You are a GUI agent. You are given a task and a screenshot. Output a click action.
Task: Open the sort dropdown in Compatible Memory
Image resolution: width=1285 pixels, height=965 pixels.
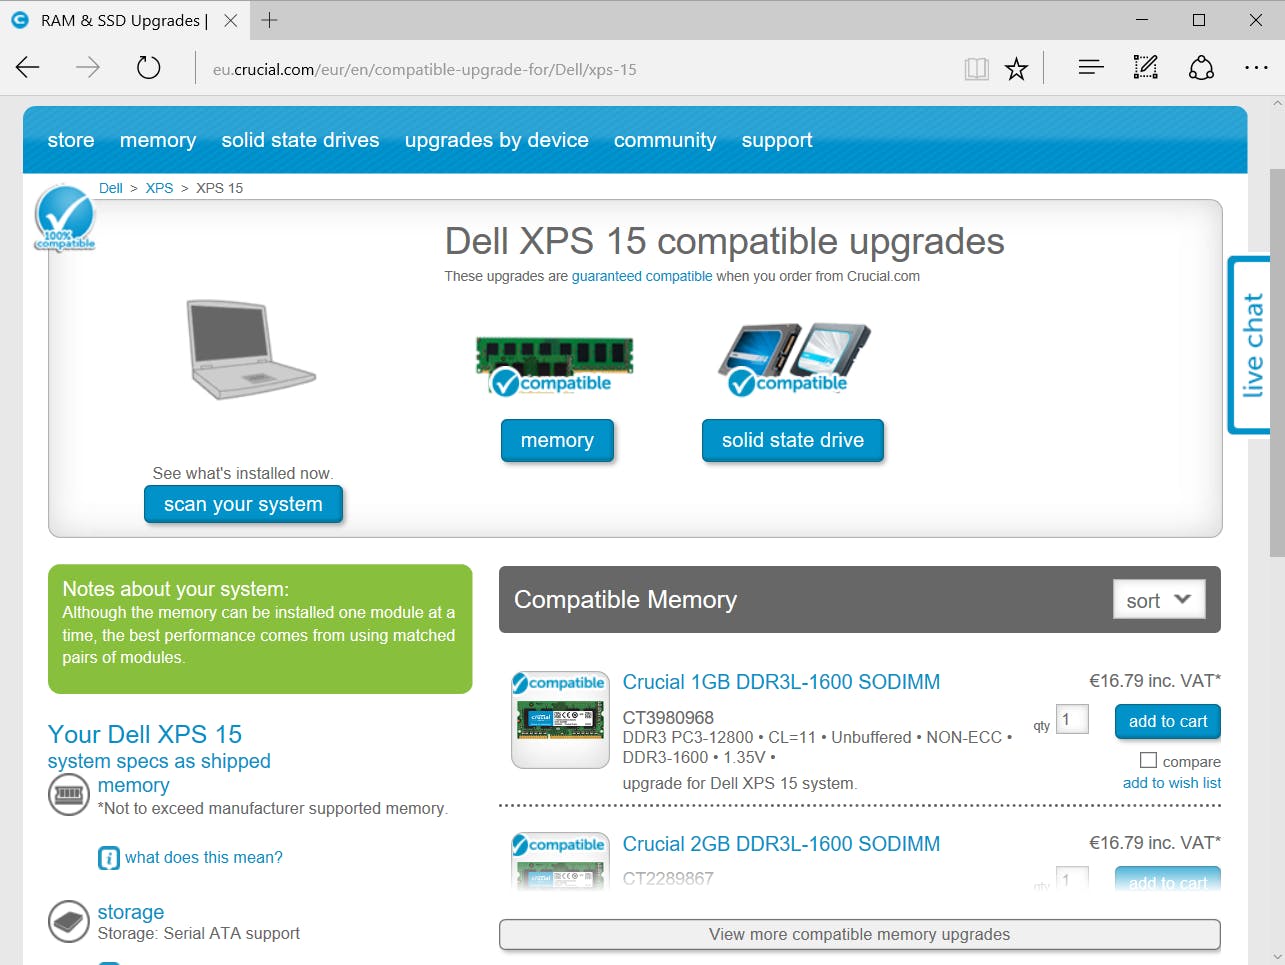point(1159,600)
